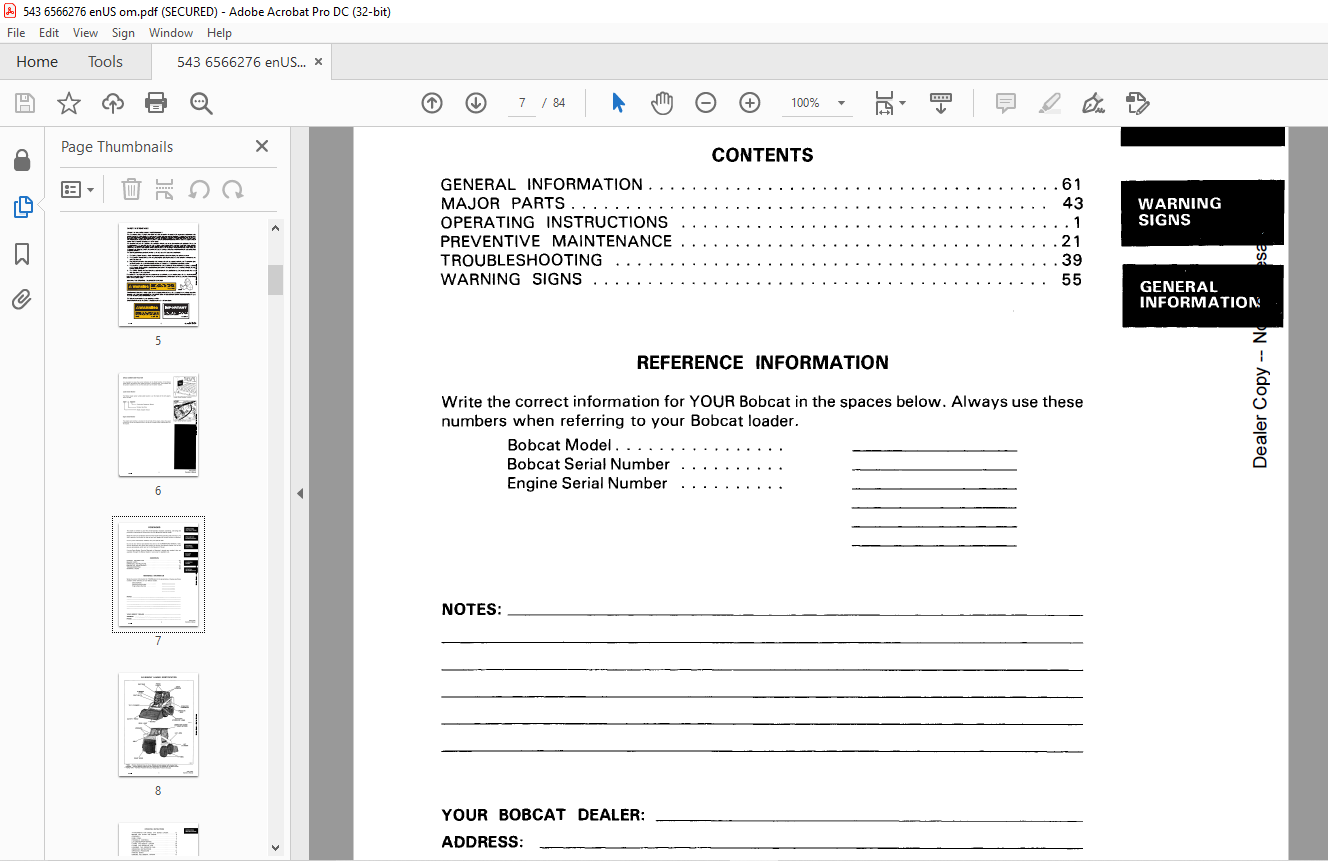Switch to the Home tab
The width and height of the screenshot is (1328, 861).
point(37,62)
